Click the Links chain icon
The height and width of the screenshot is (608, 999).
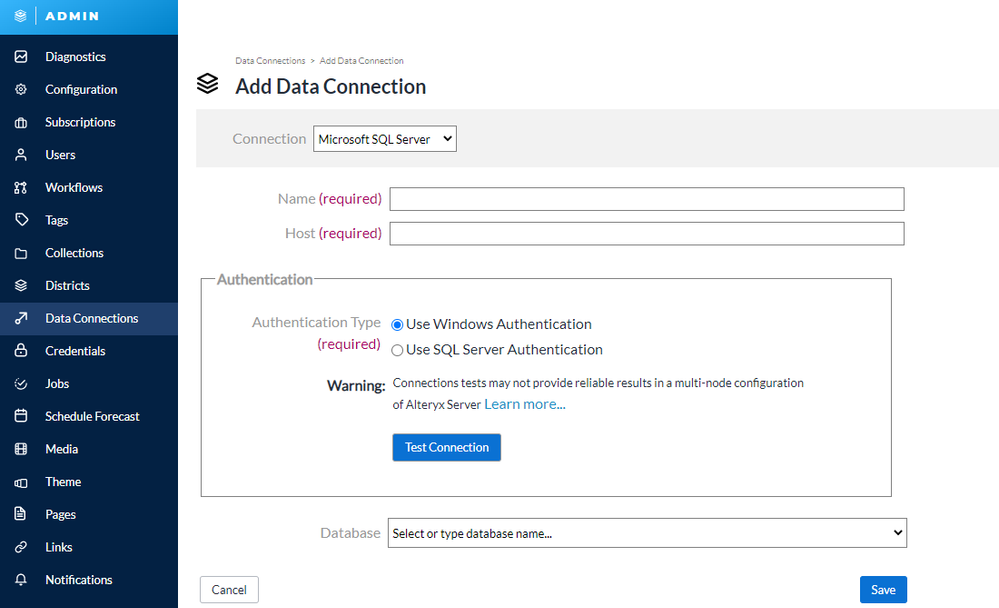[x=21, y=547]
